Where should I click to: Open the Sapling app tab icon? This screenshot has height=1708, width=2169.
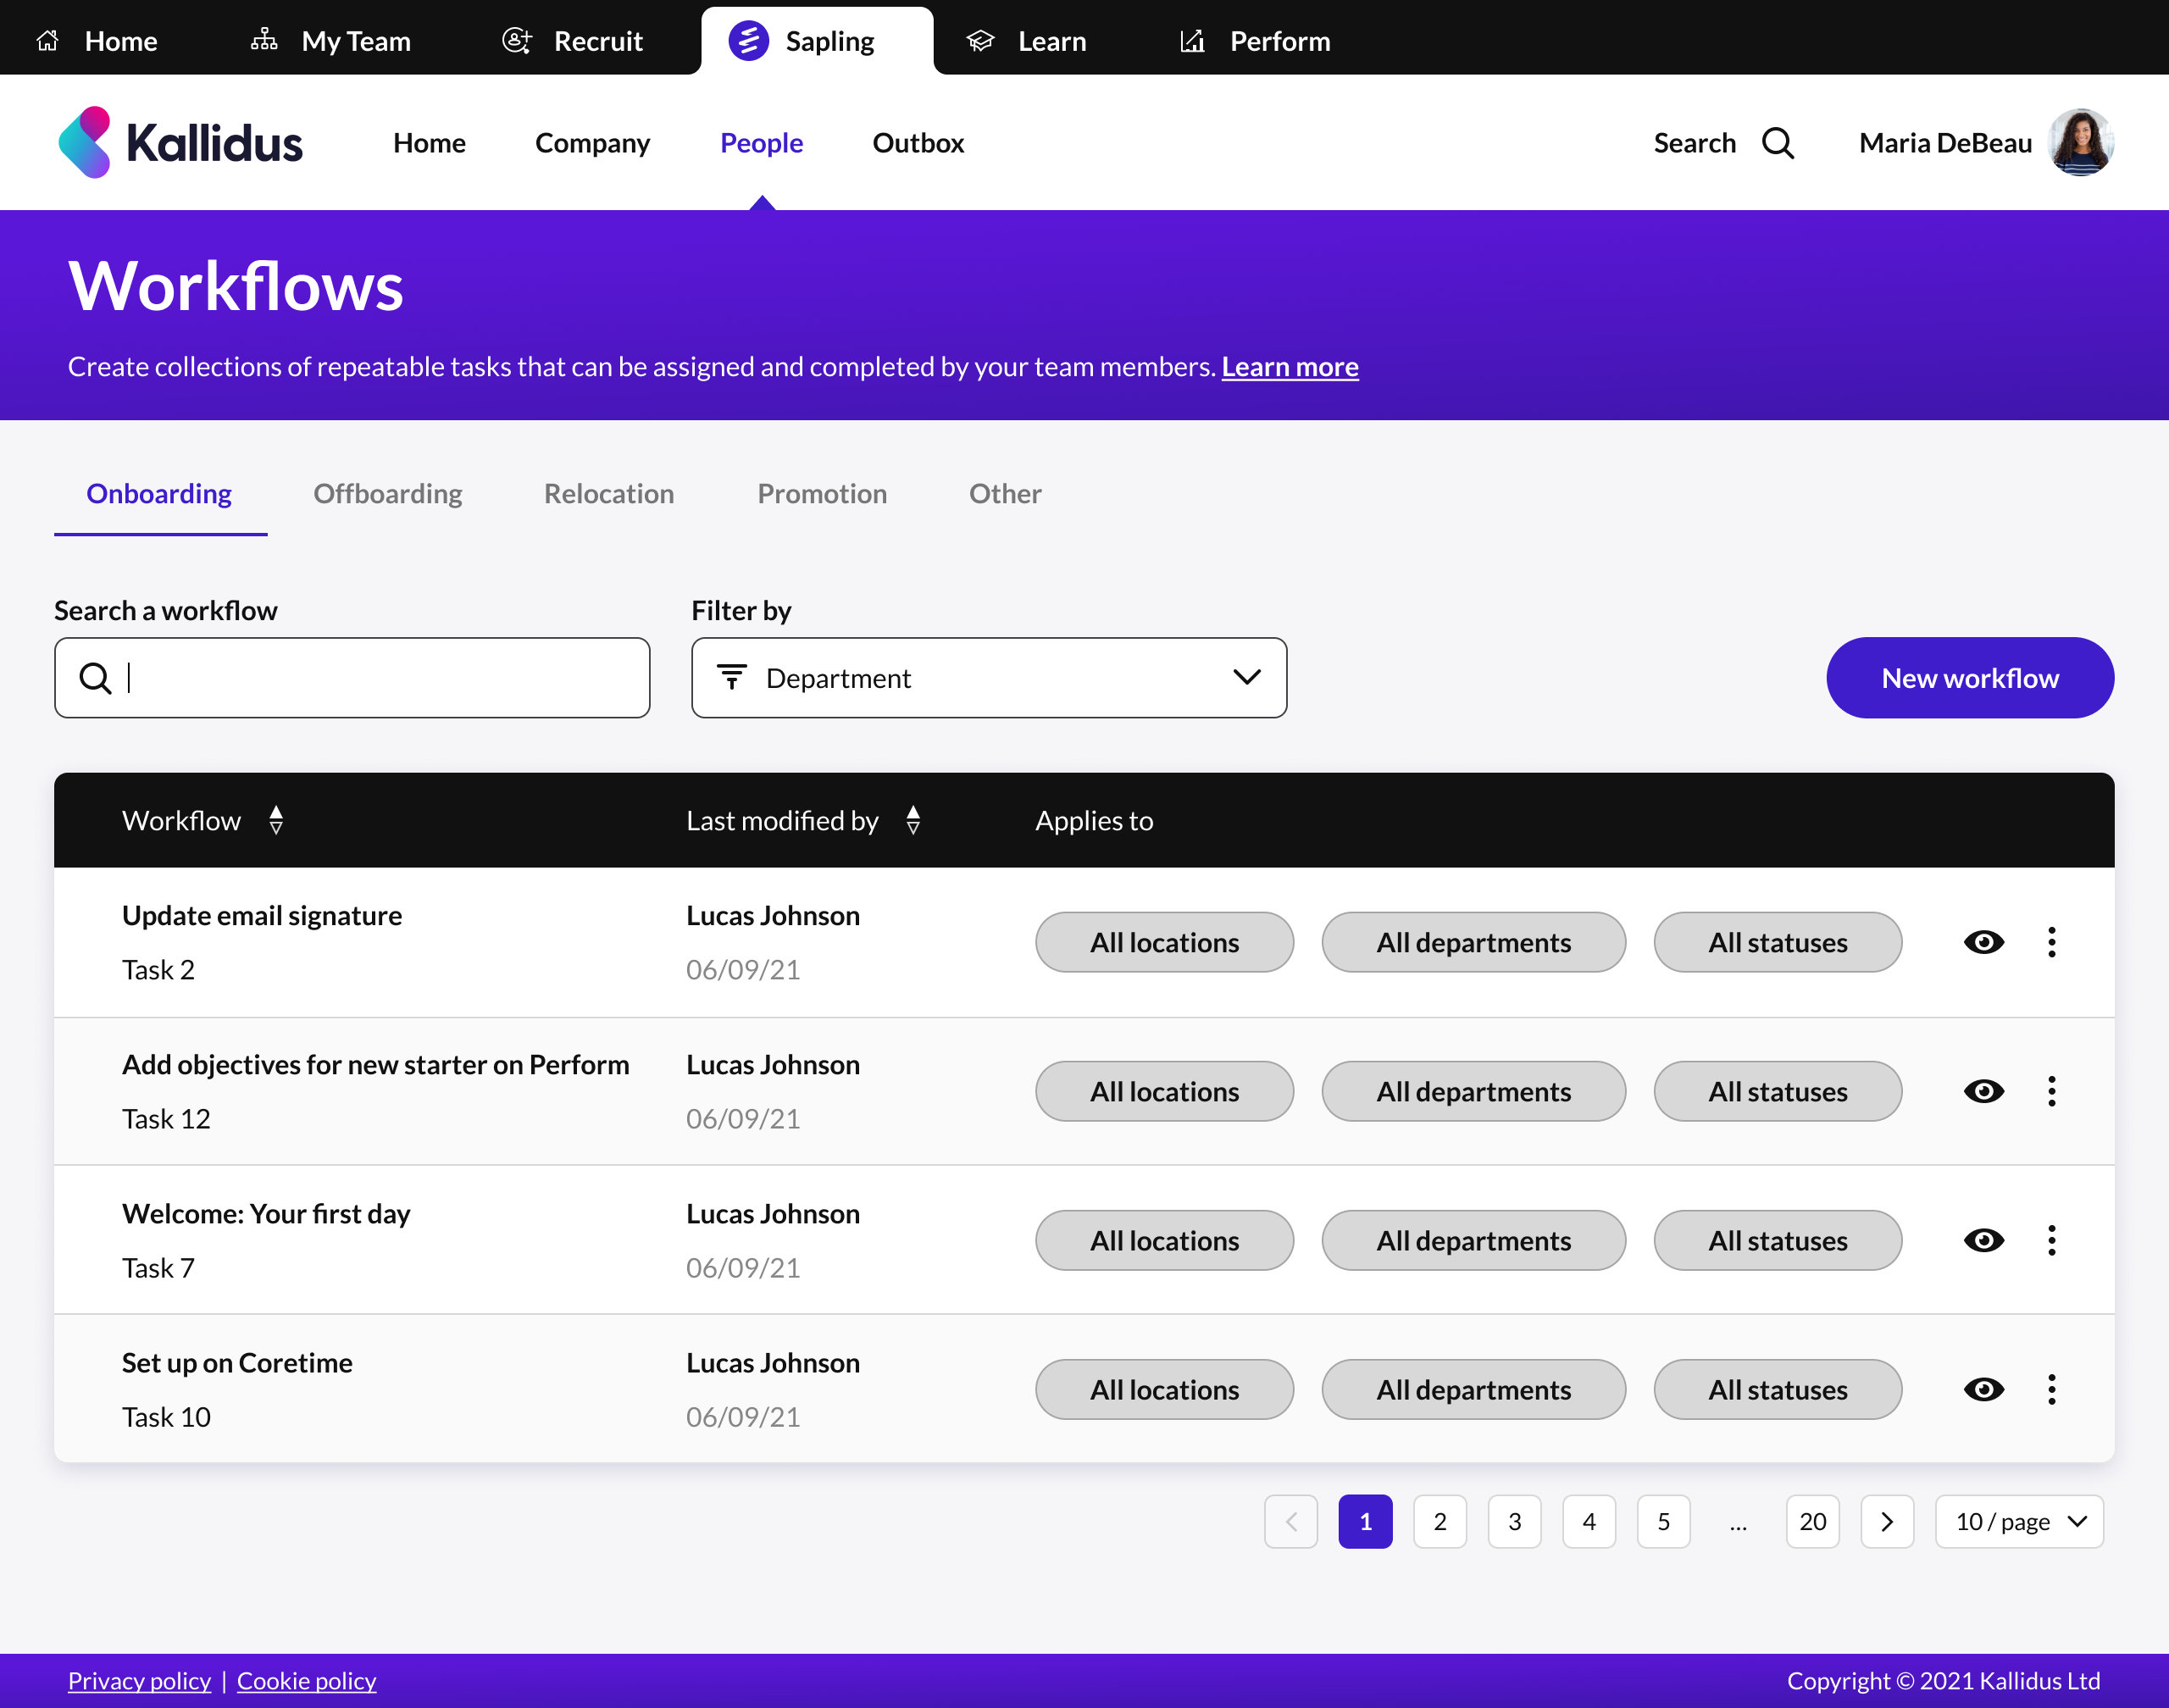[748, 41]
